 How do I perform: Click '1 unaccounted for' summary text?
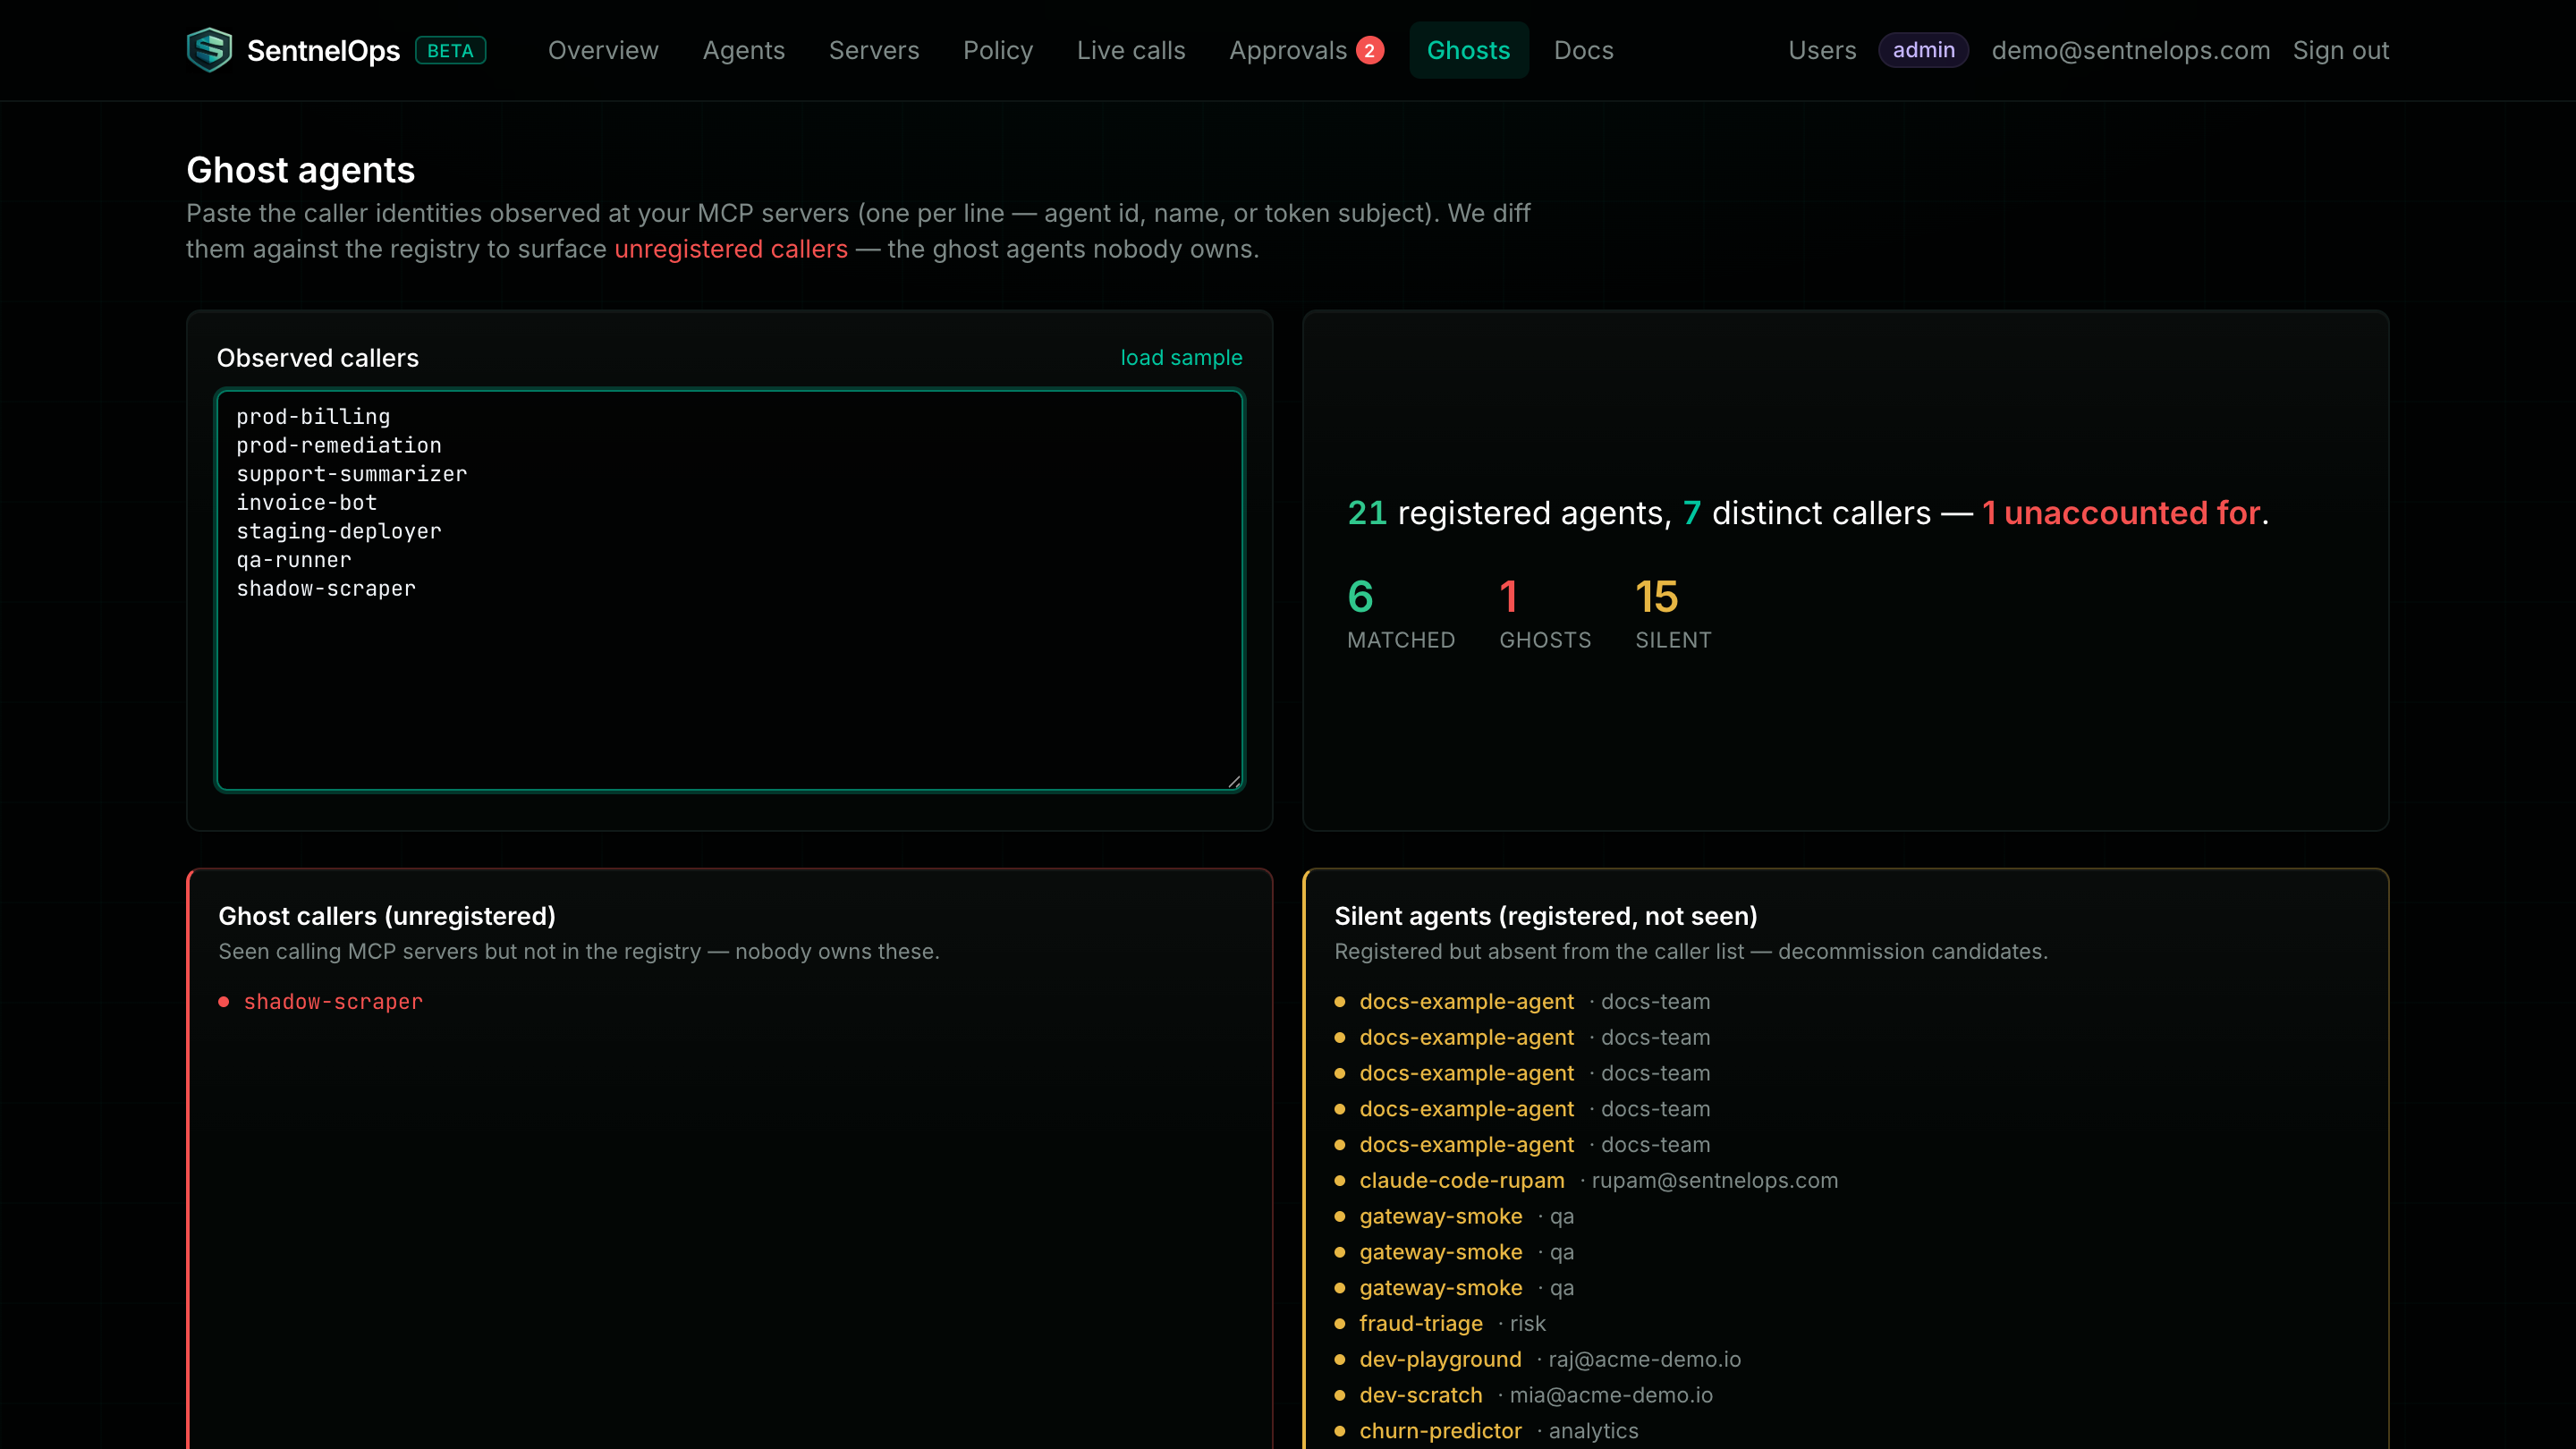tap(2121, 513)
